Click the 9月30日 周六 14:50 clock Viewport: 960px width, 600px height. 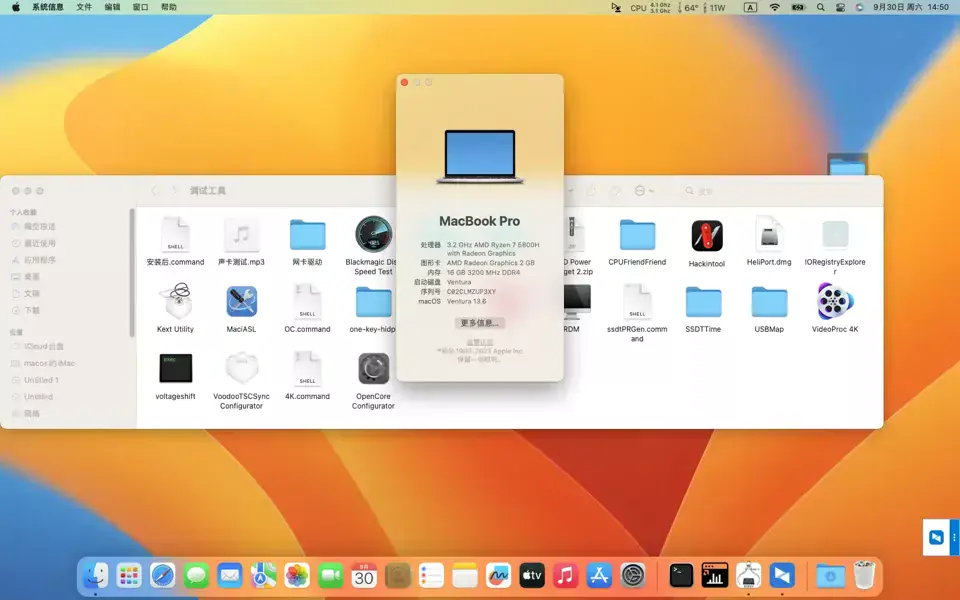[x=911, y=7]
